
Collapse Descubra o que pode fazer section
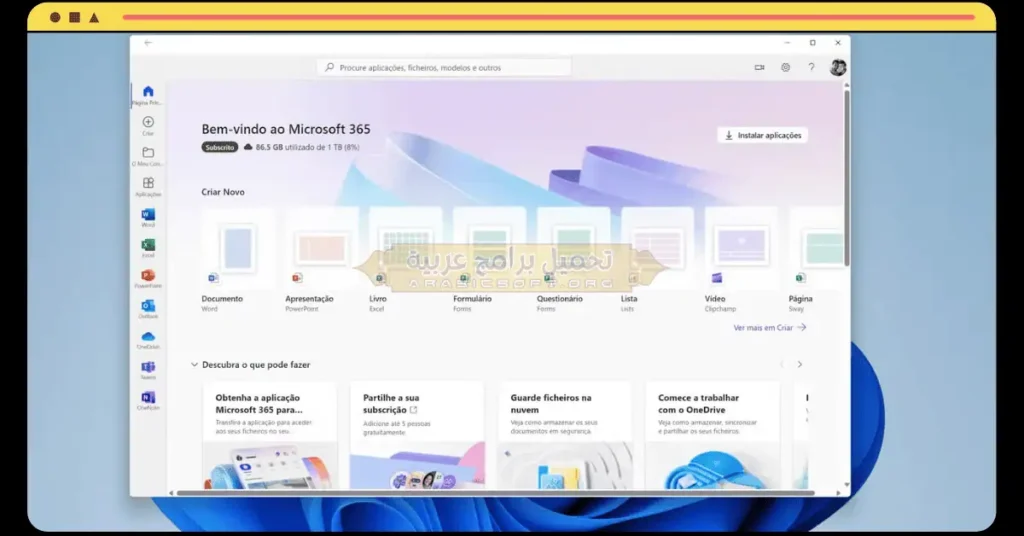[194, 365]
